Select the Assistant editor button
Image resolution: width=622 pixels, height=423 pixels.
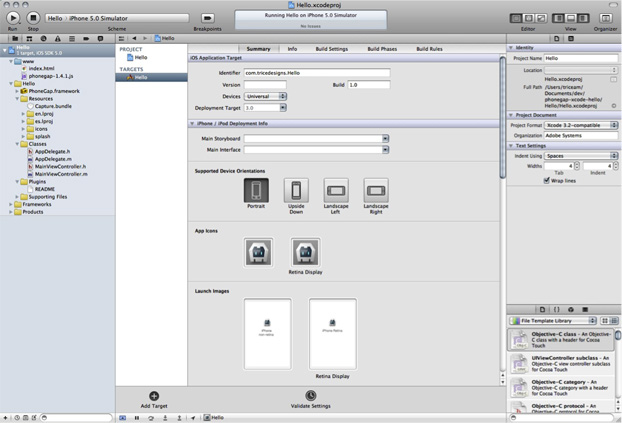[x=529, y=18]
